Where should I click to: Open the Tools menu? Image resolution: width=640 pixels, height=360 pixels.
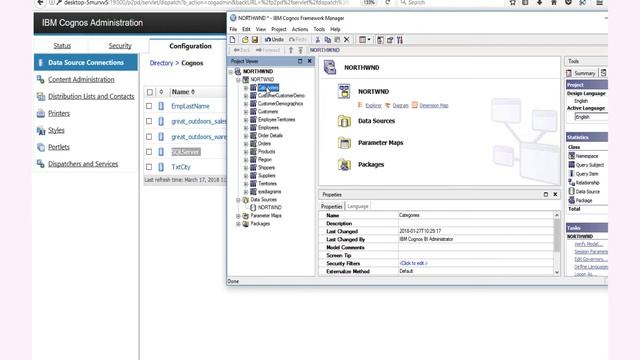319,29
